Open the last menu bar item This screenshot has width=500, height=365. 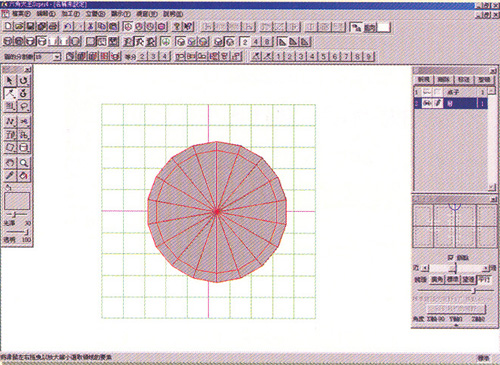point(173,14)
